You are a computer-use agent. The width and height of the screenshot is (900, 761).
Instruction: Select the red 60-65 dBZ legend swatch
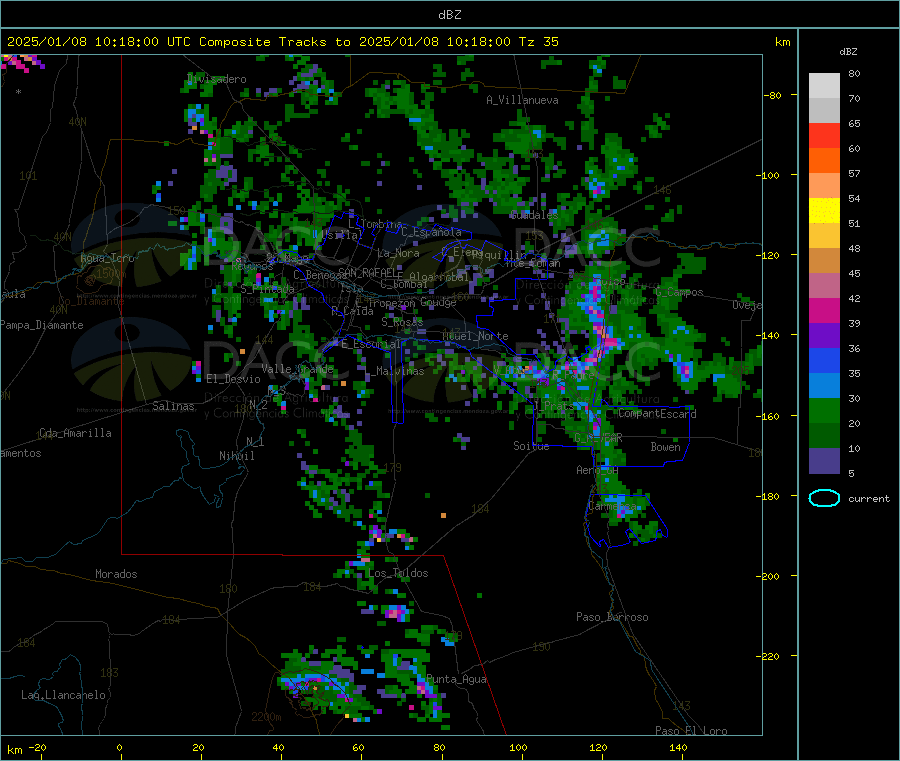pos(824,135)
